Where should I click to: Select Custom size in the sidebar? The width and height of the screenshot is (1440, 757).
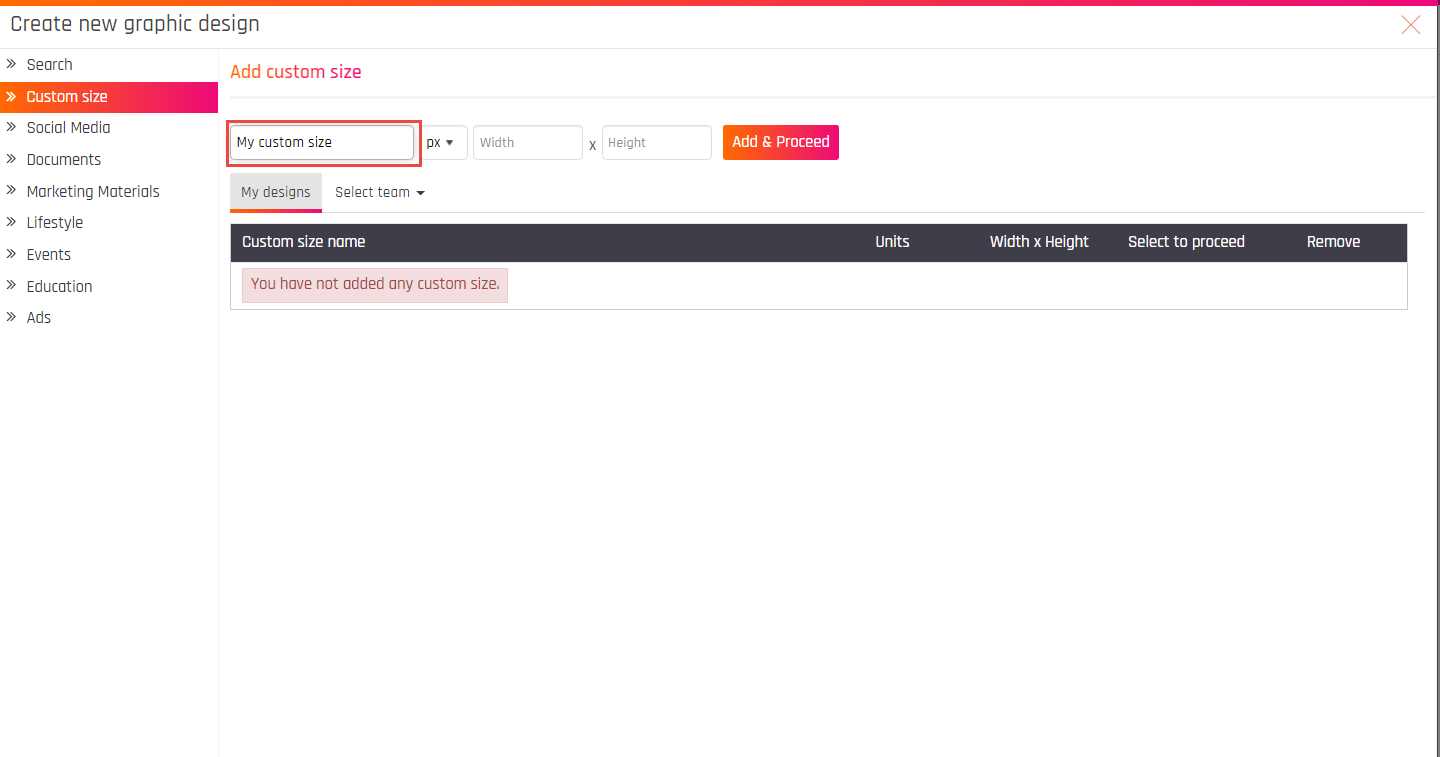[109, 97]
